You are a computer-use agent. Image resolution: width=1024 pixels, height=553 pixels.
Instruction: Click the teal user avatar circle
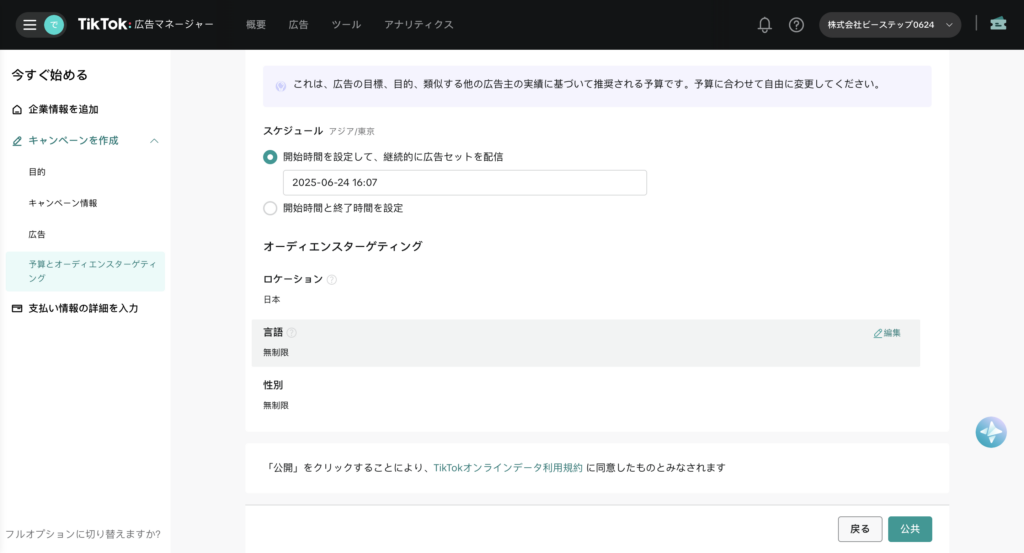click(x=54, y=25)
